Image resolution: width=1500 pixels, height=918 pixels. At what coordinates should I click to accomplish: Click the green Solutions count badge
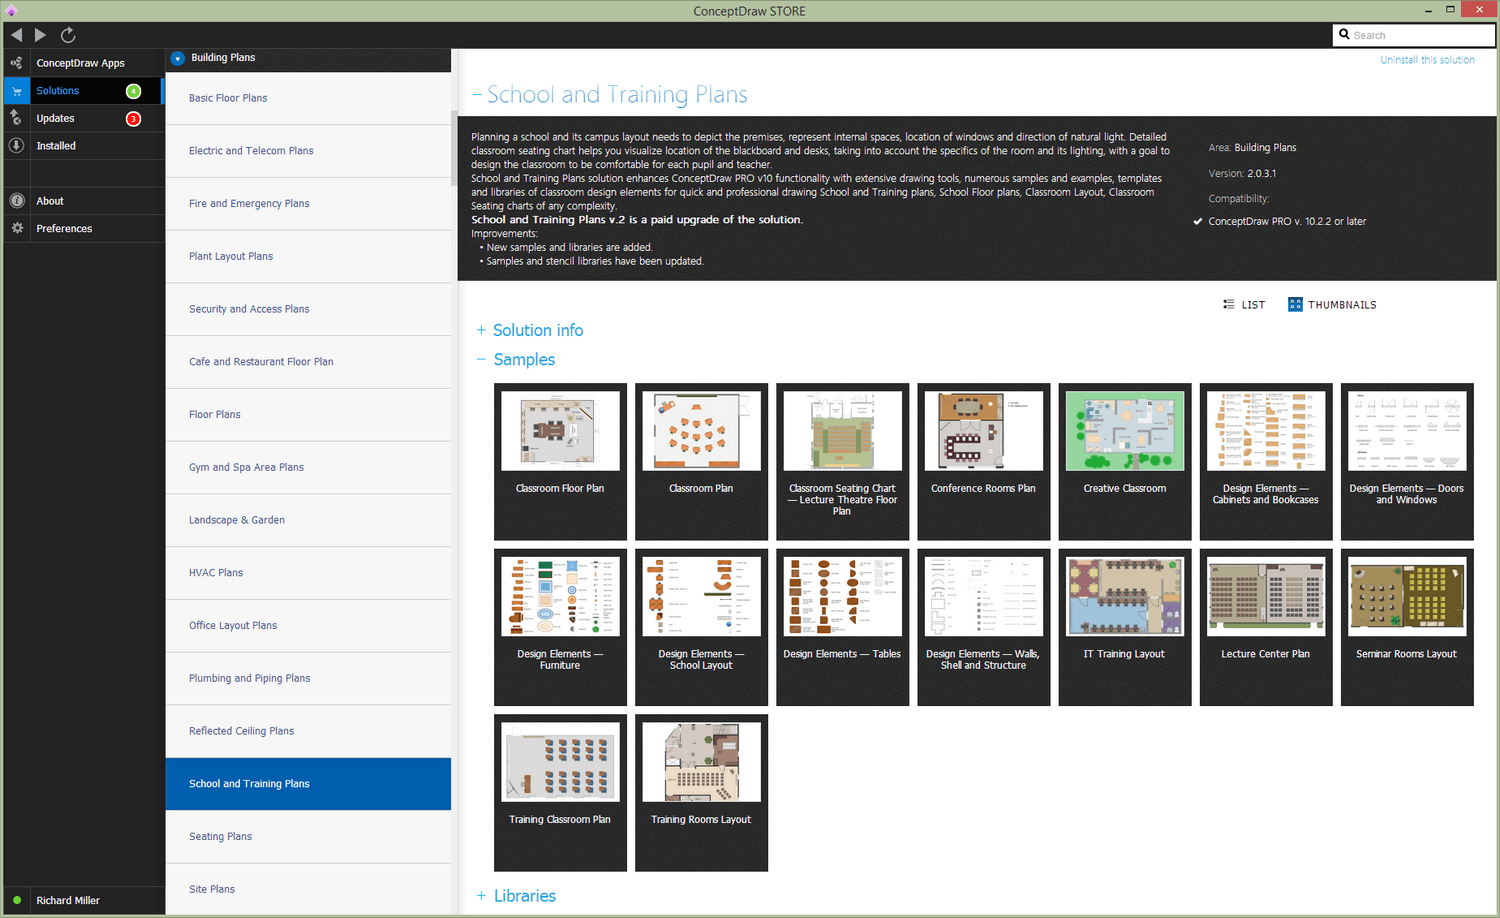(x=133, y=91)
